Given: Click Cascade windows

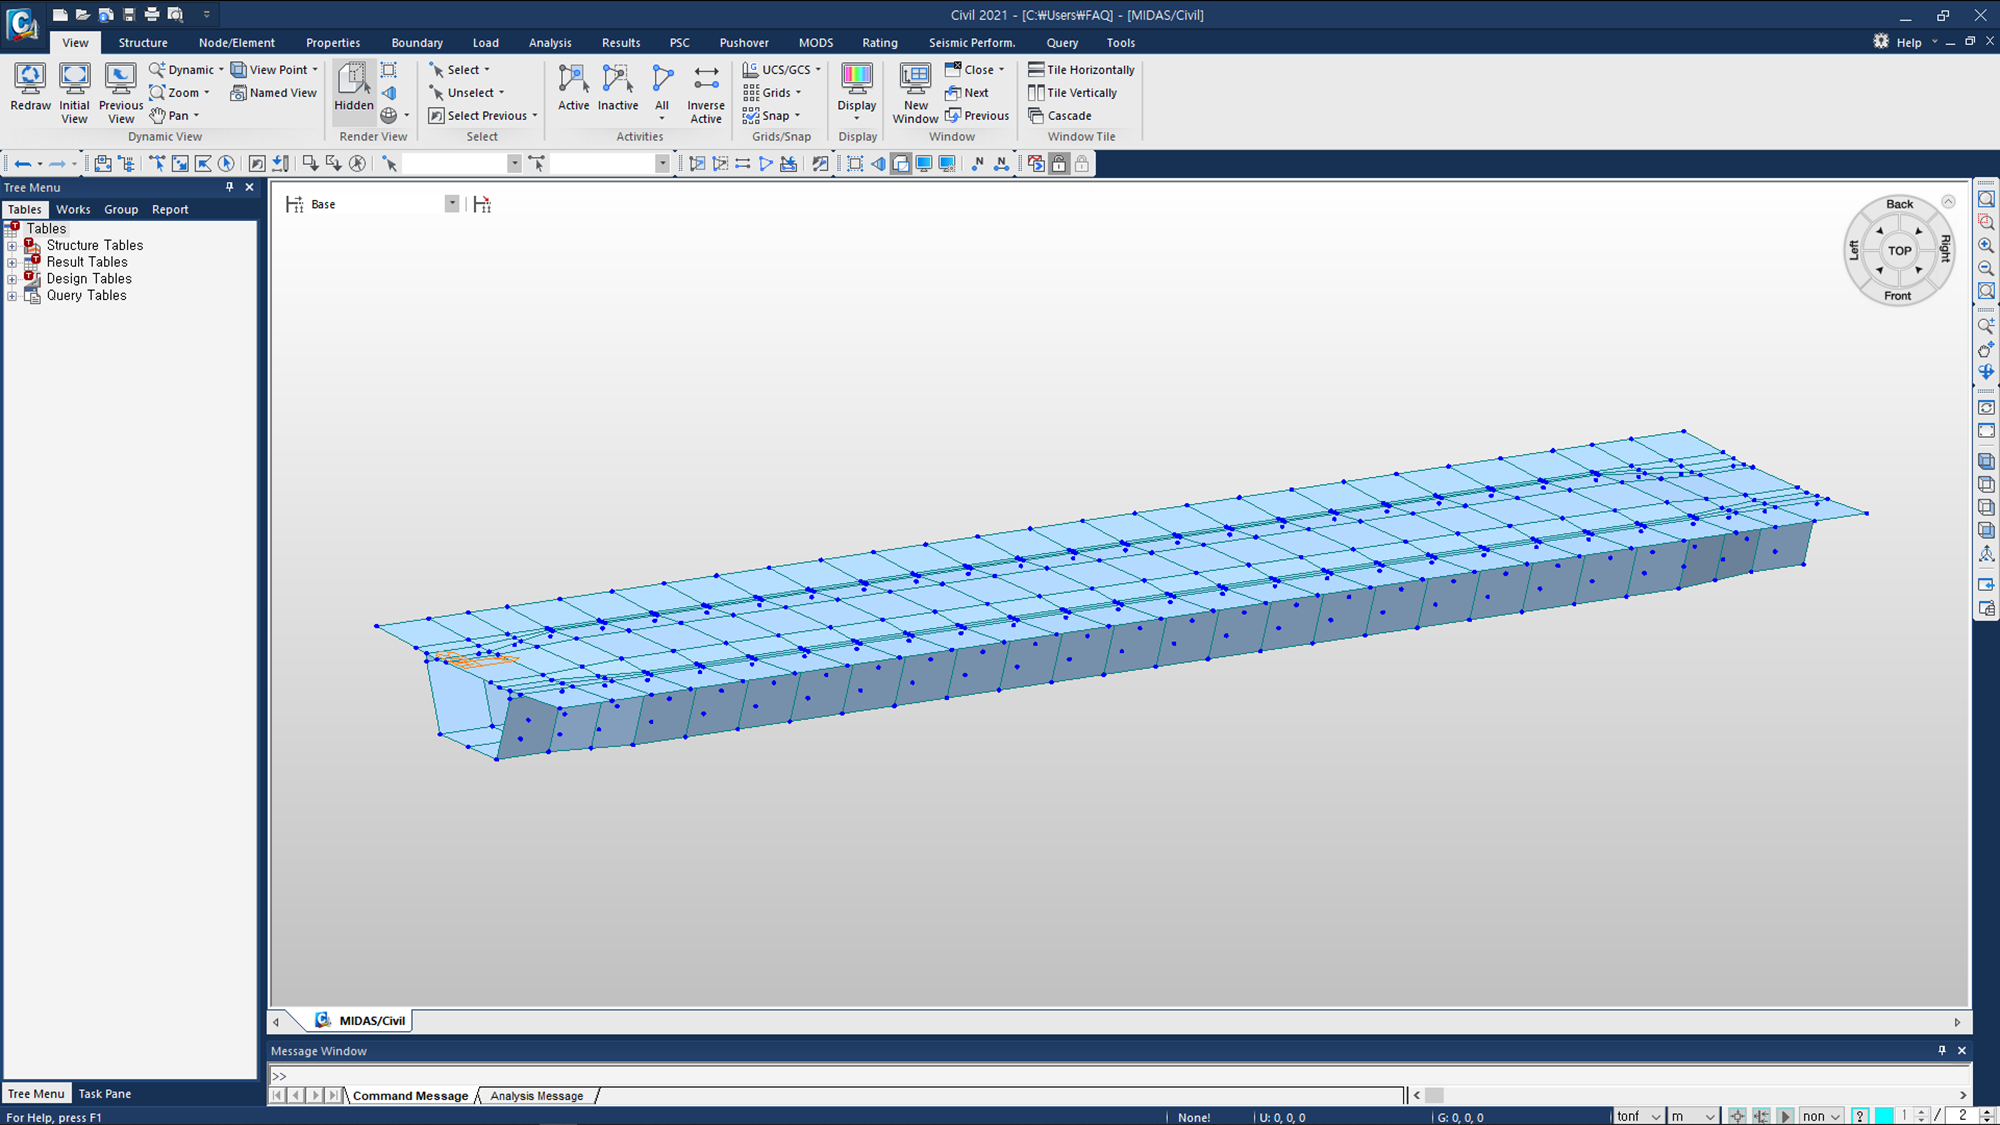Looking at the screenshot, I should [1060, 116].
